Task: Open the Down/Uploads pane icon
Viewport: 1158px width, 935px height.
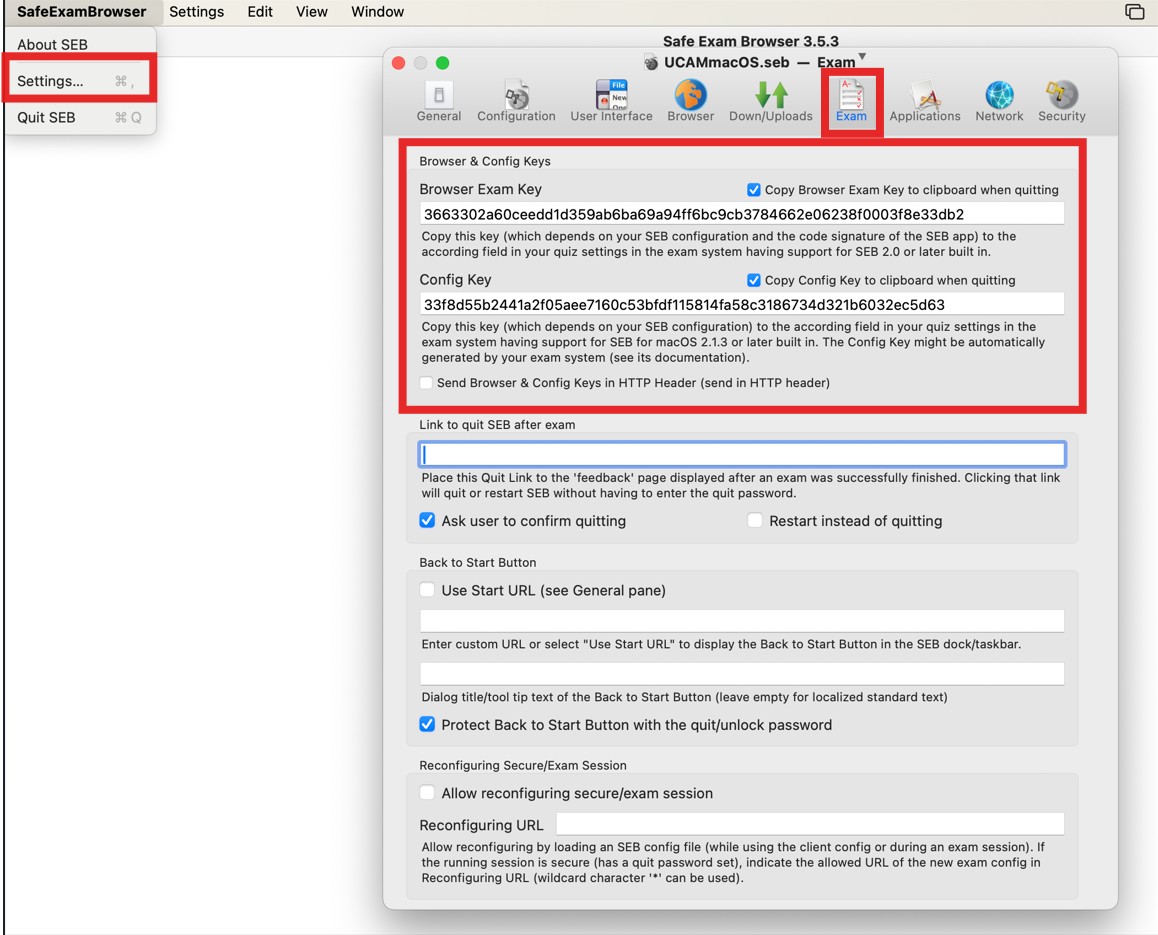Action: [x=770, y=98]
